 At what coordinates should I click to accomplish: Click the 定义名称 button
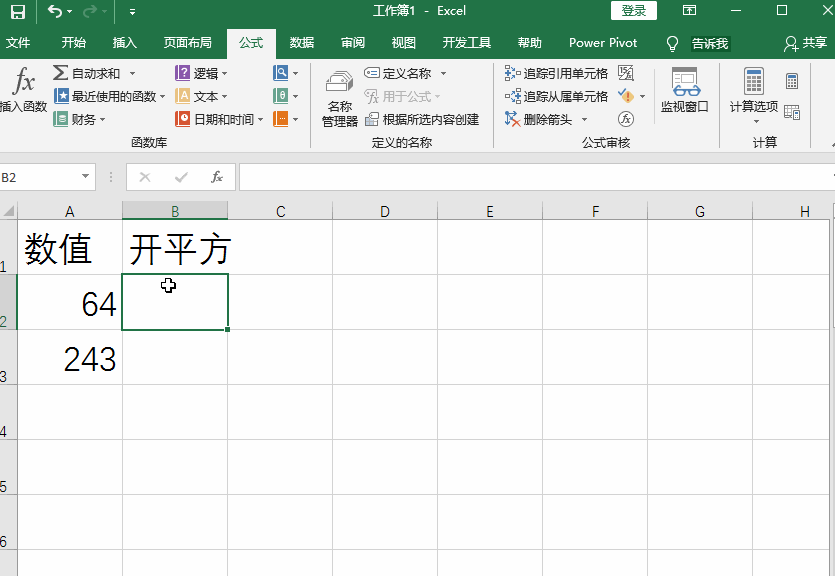(398, 73)
